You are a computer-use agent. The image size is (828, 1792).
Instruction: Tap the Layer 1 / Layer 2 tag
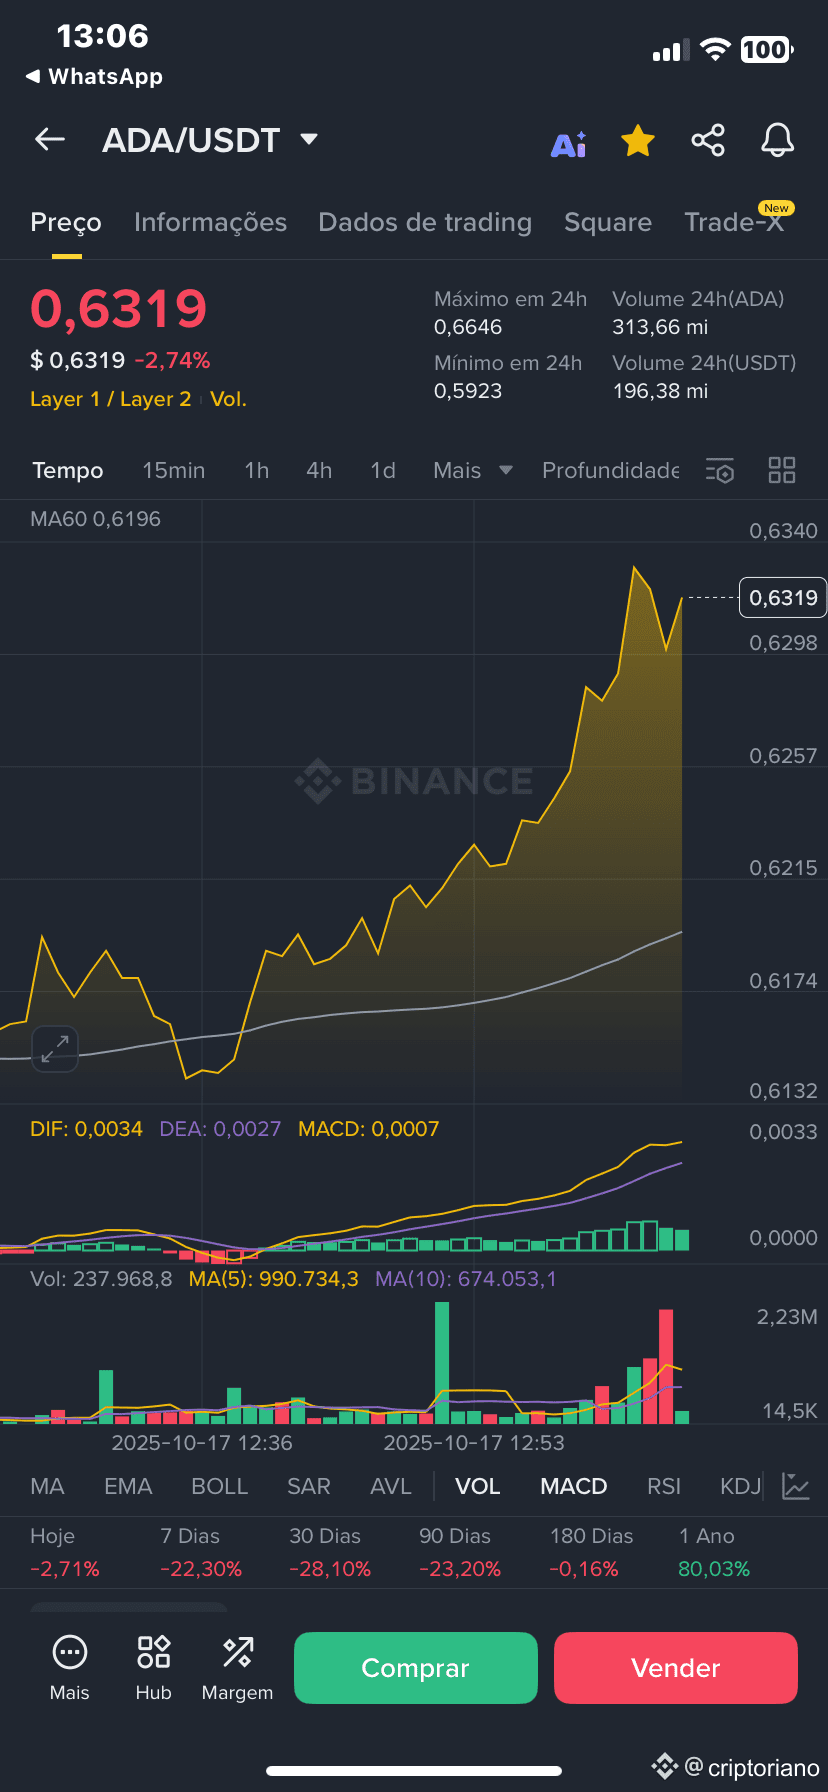[110, 399]
